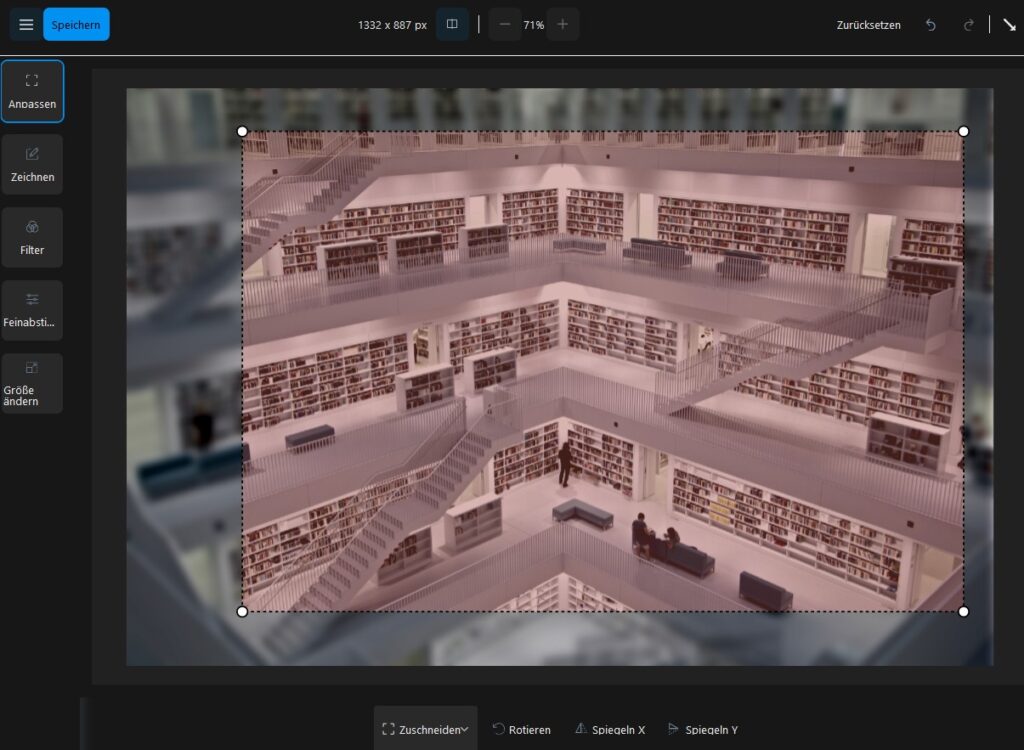Image resolution: width=1024 pixels, height=750 pixels.
Task: Click the bottom-left crop handle
Action: tap(242, 611)
